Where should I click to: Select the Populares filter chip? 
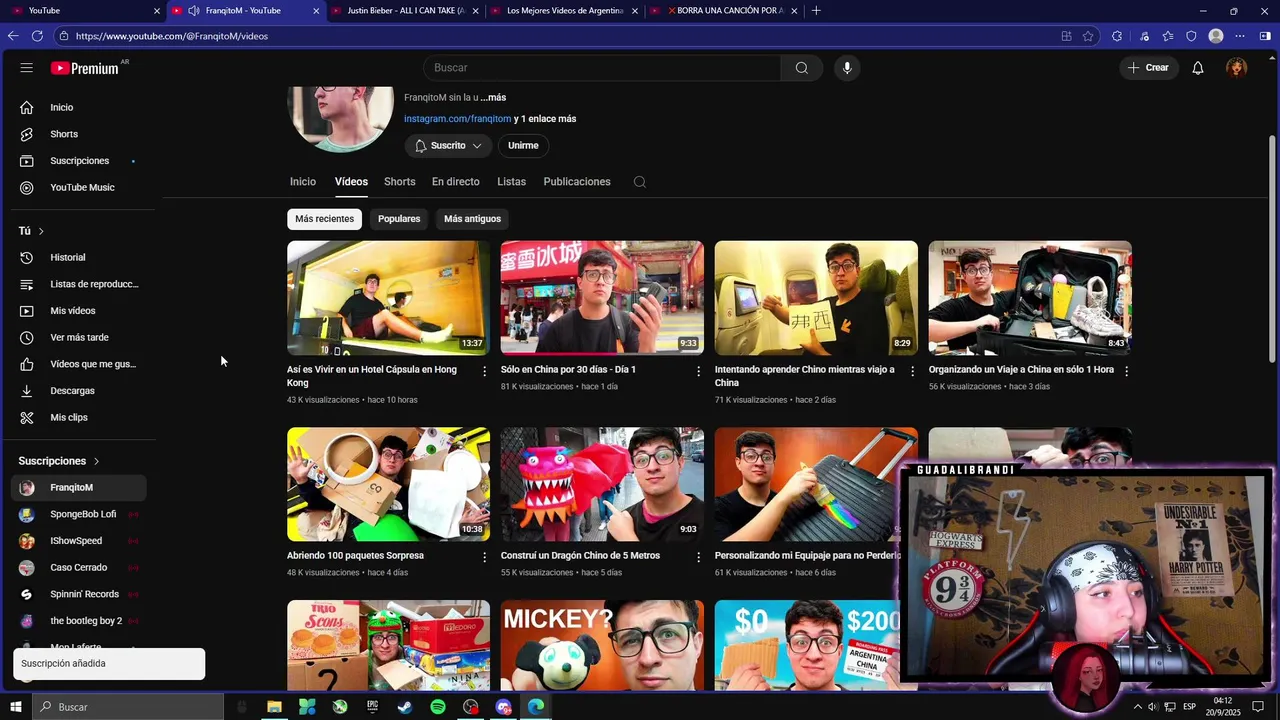coord(399,219)
